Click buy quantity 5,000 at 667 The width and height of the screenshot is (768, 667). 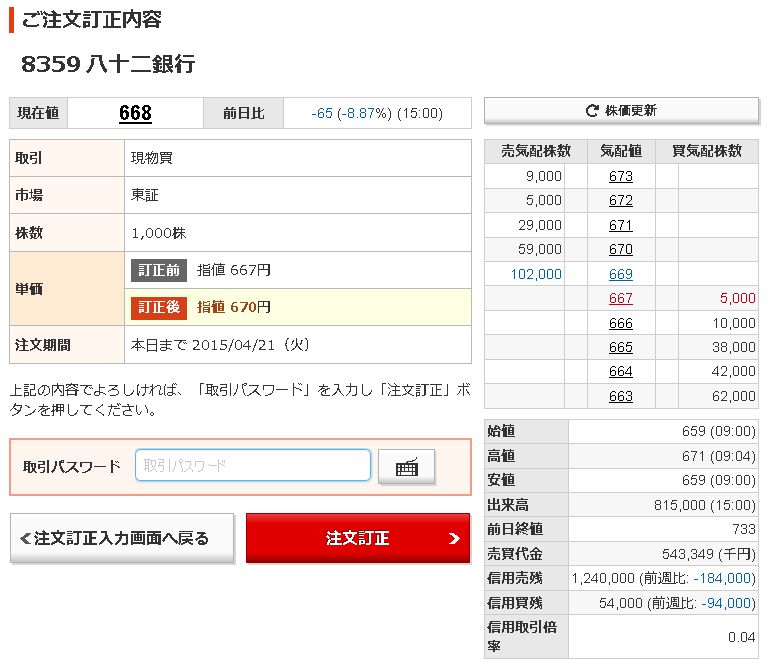point(738,298)
